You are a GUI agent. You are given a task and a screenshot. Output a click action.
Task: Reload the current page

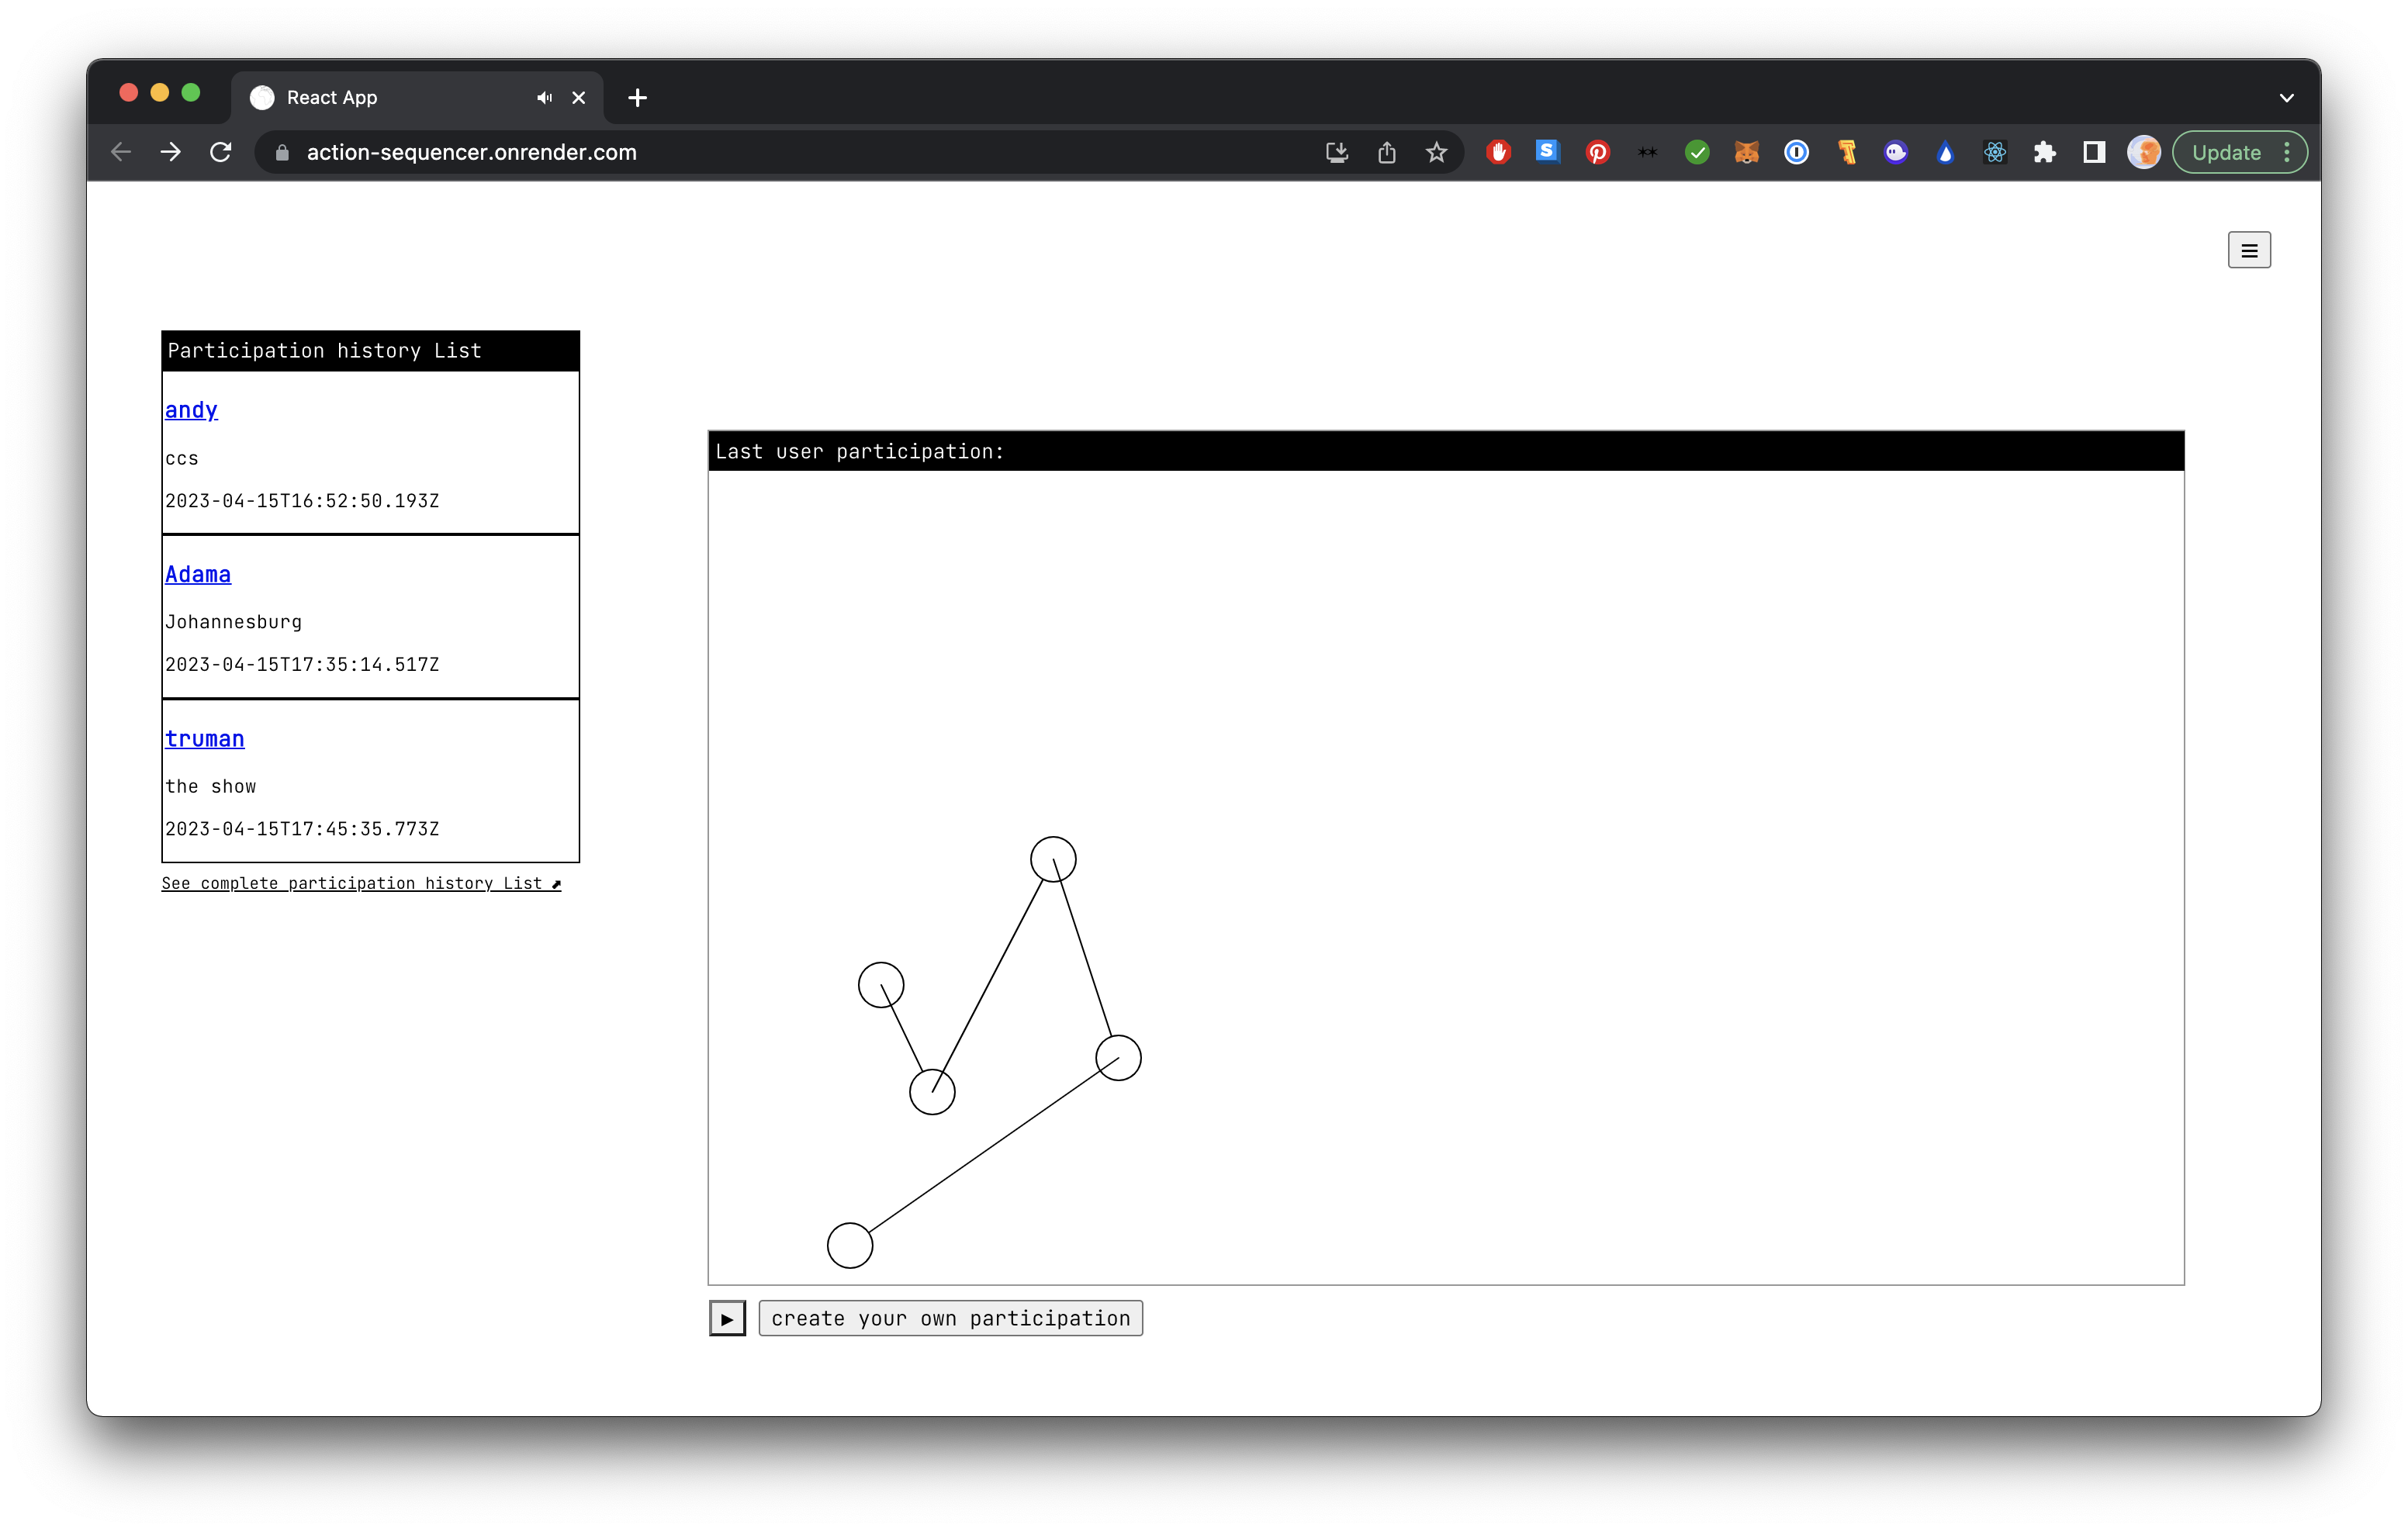pos(221,152)
